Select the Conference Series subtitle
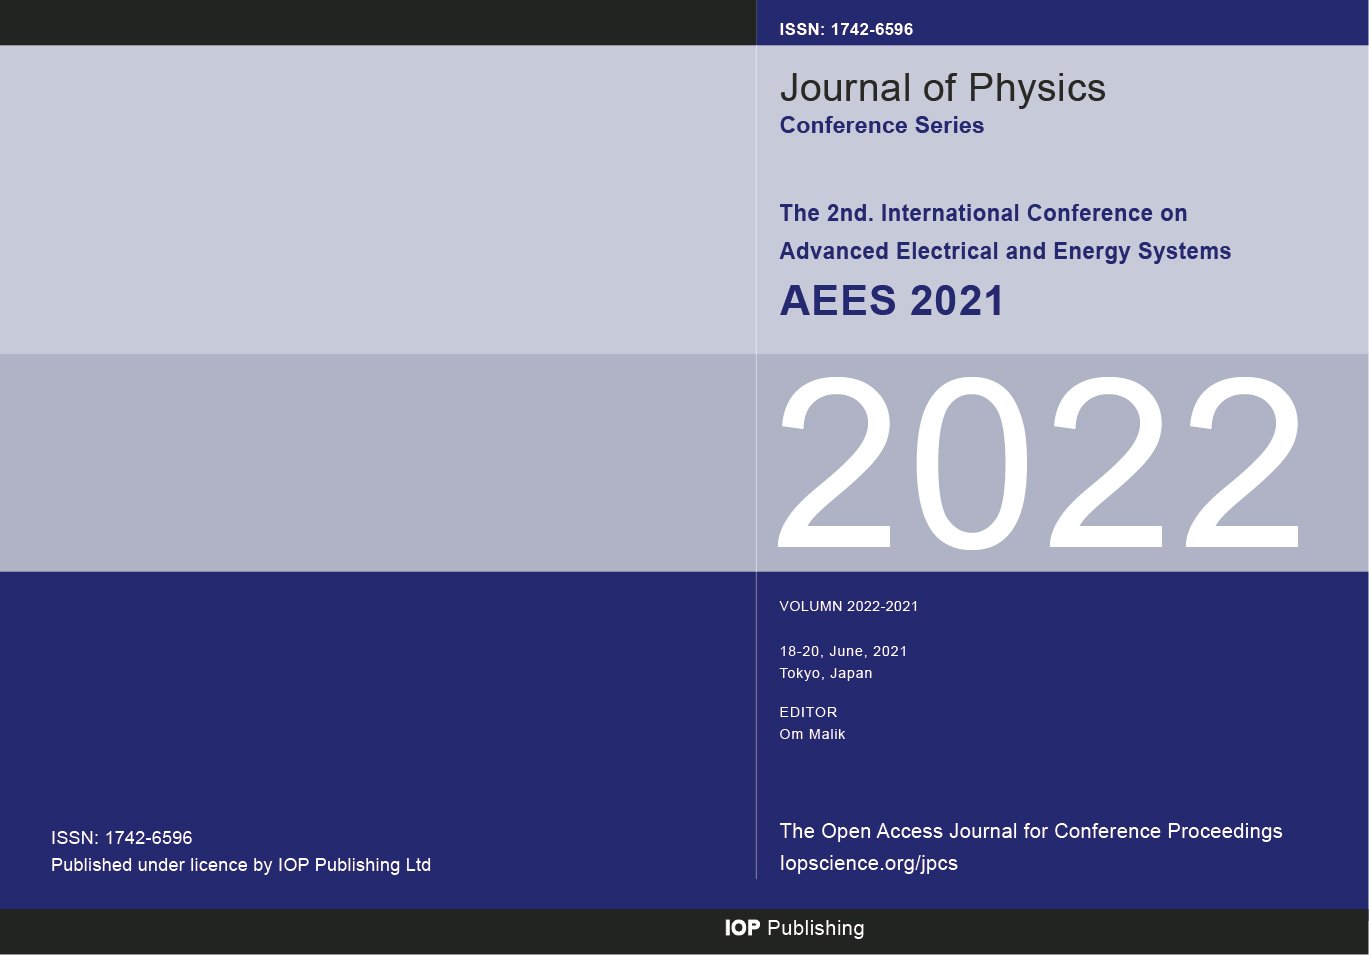Screen dimensions: 1369x955 [x=881, y=126]
